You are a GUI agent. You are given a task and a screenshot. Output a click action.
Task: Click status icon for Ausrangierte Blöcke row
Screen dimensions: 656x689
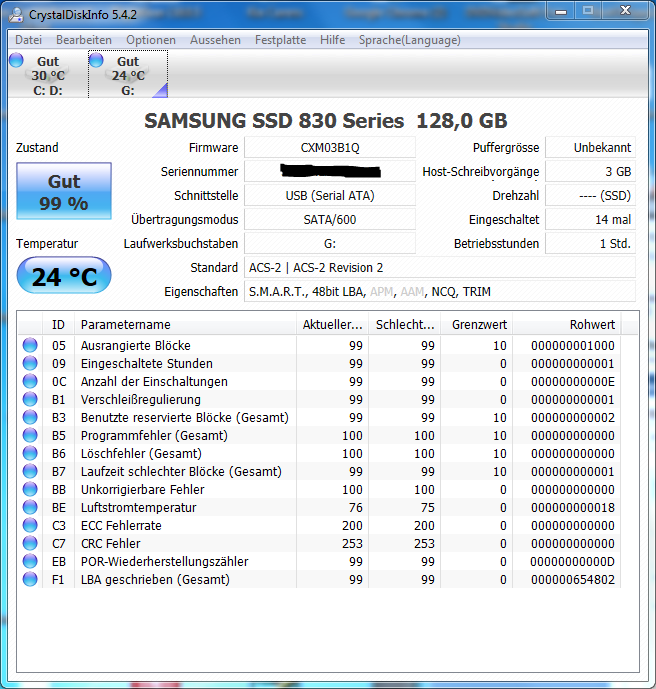tap(30, 345)
